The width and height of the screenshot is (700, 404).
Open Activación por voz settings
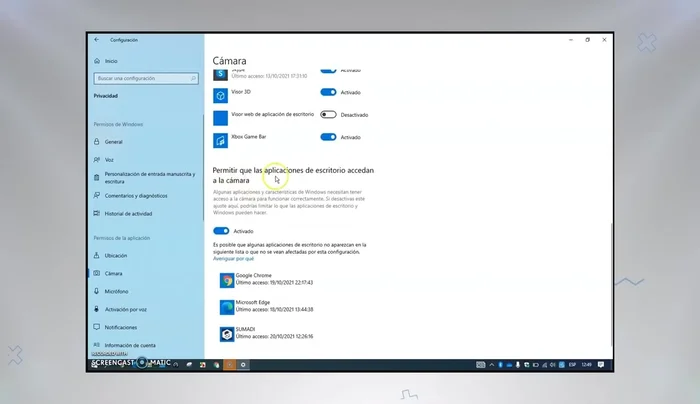pyautogui.click(x=126, y=309)
